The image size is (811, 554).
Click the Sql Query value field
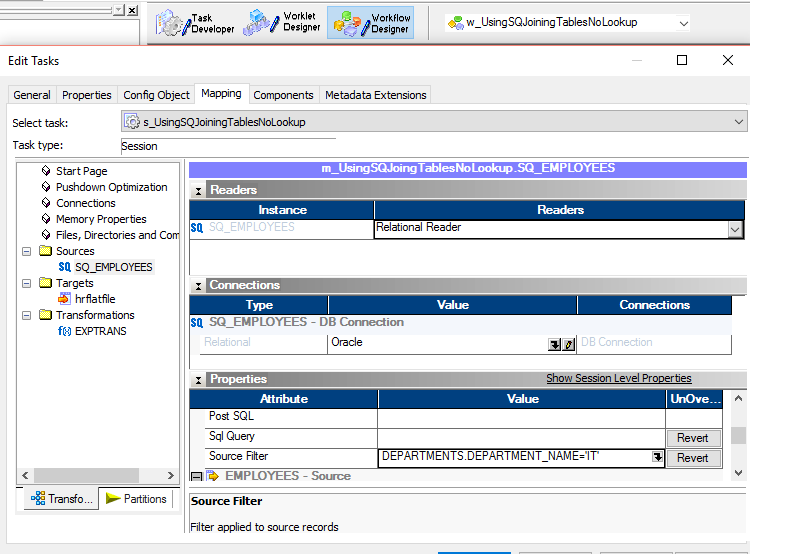point(521,438)
